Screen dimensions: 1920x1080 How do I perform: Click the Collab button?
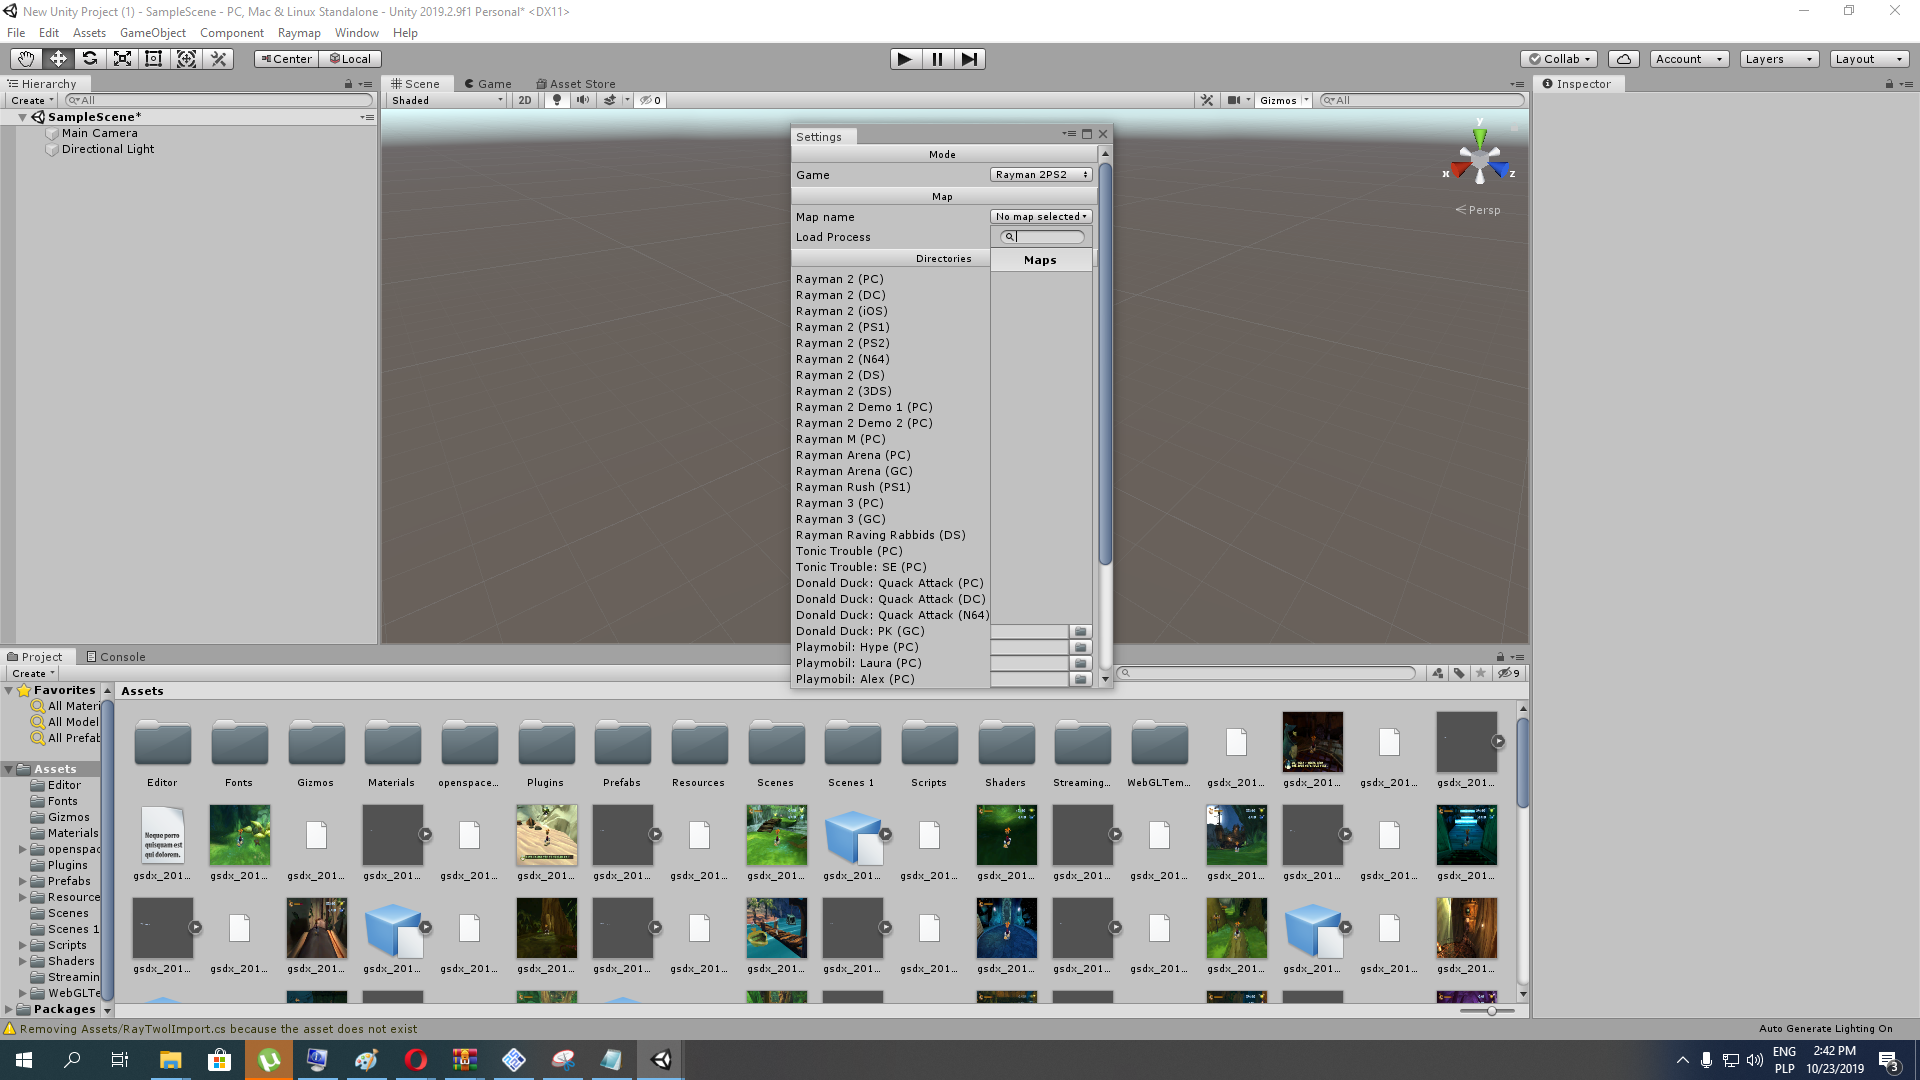tap(1559, 59)
